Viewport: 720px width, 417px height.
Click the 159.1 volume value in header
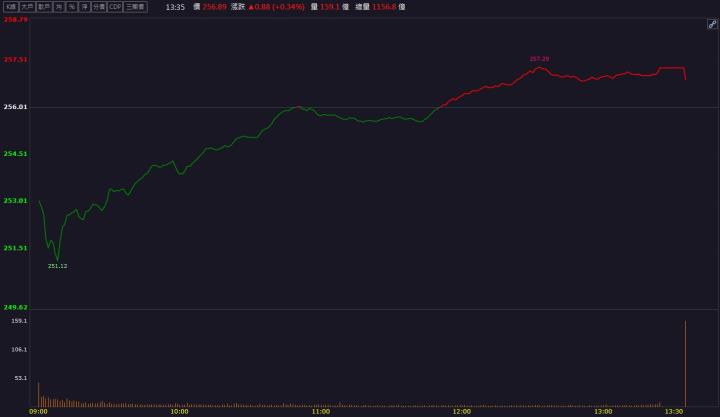(329, 7)
